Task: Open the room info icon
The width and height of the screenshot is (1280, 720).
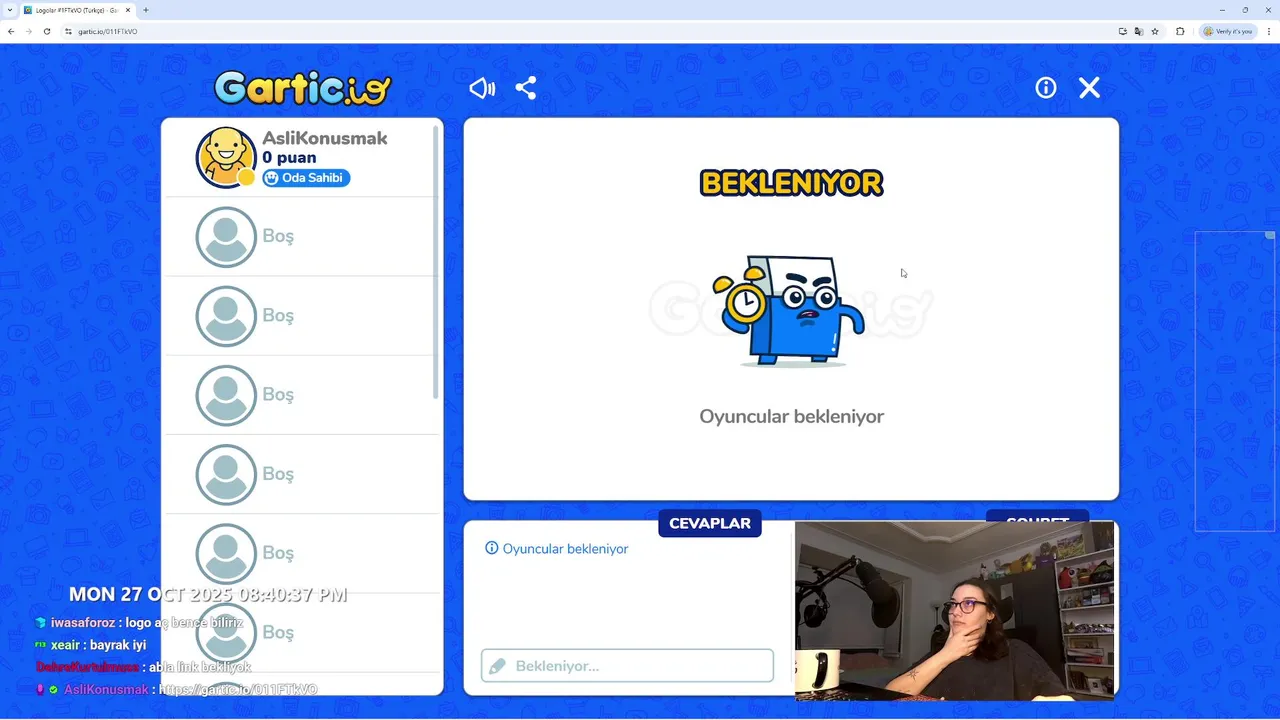Action: pos(1046,88)
